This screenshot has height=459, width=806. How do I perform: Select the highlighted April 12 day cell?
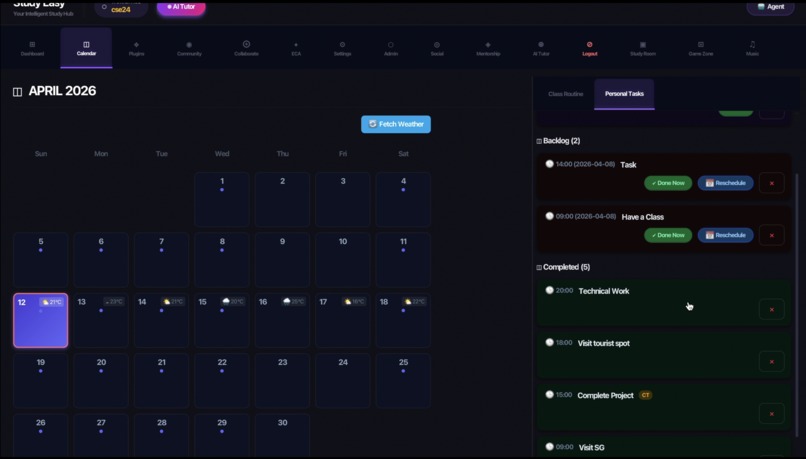coord(41,321)
